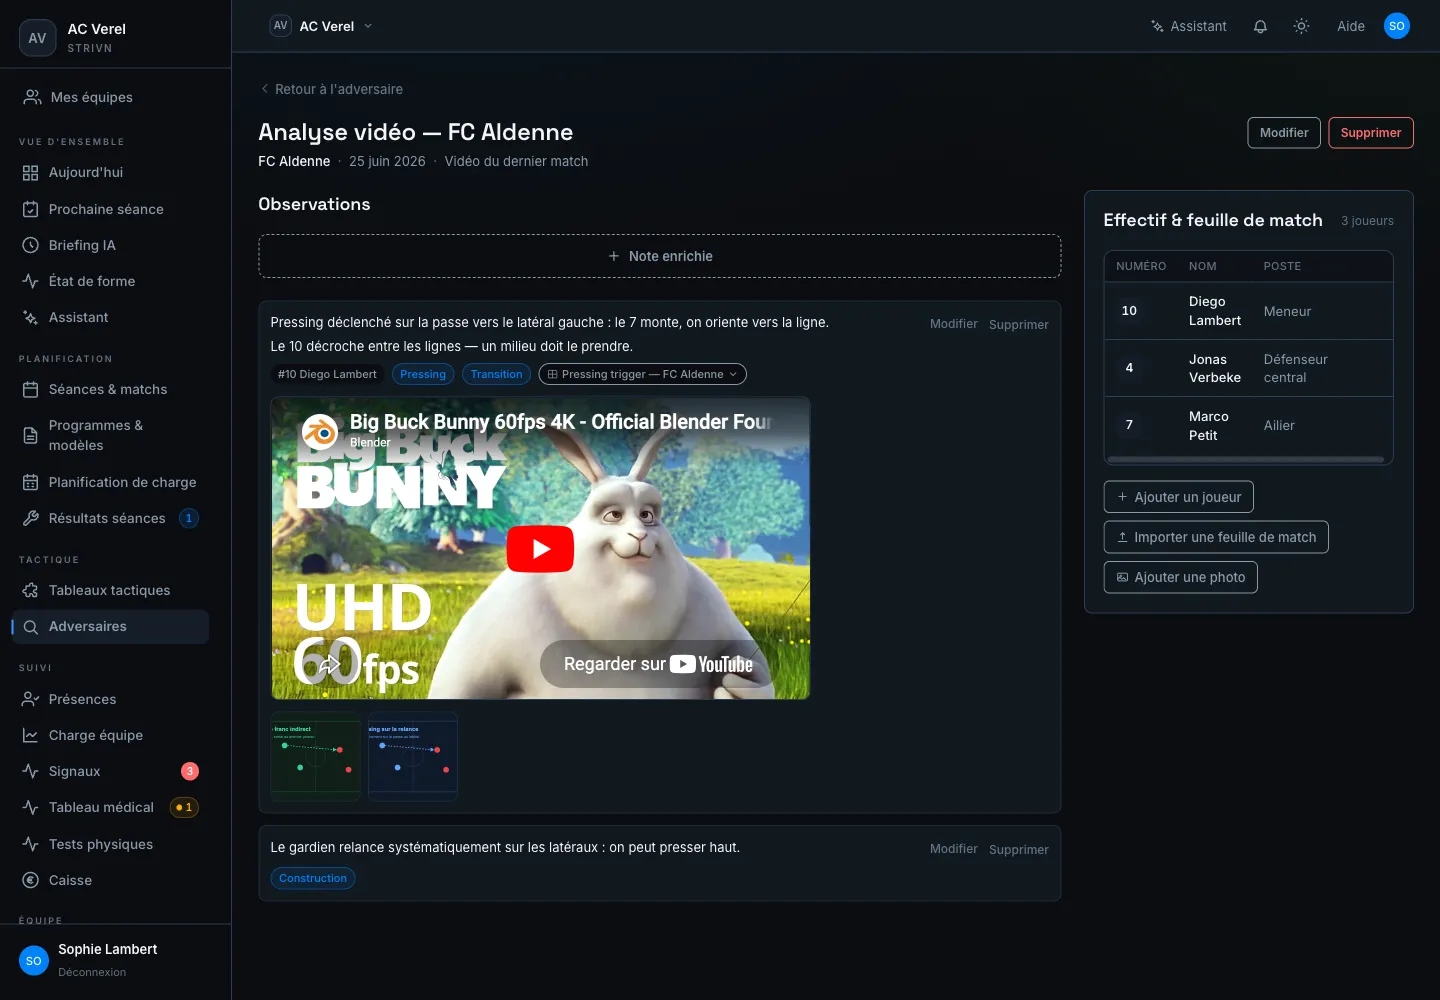Click the Jonas Verbeke row in squad table

tap(1248, 368)
